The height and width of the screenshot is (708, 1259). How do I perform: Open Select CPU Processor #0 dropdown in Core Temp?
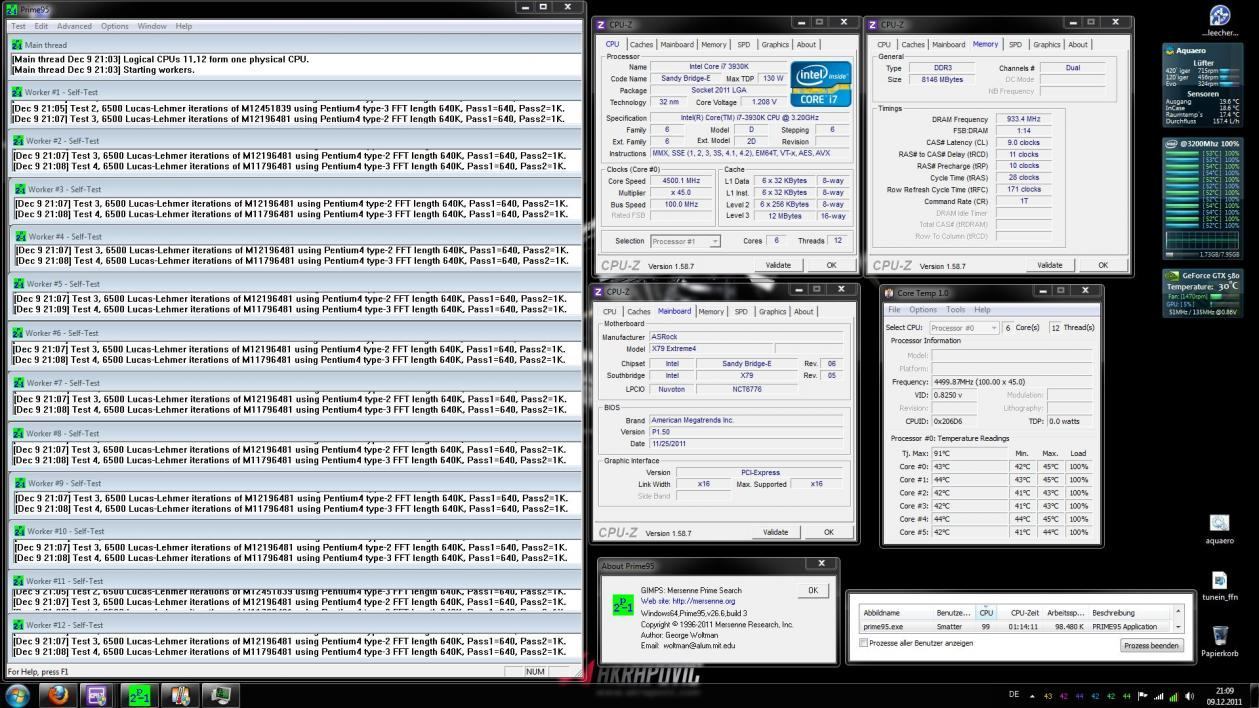point(964,327)
